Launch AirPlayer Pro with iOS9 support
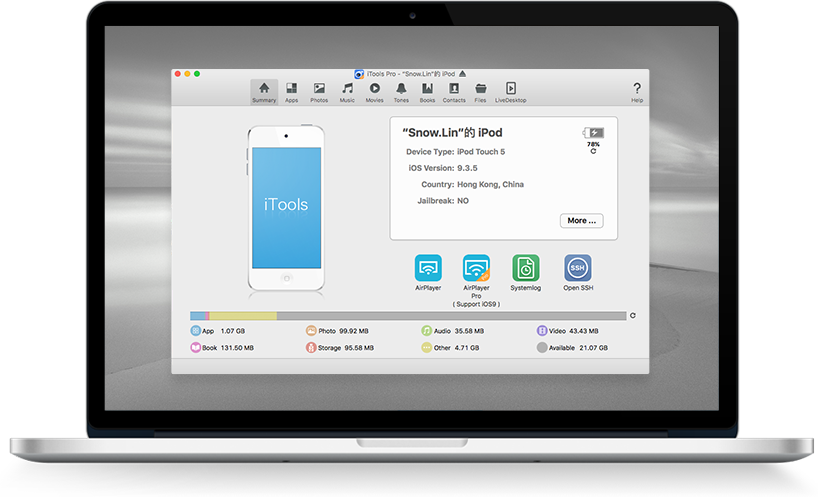Viewport: 818px width, 497px height. 476,280
